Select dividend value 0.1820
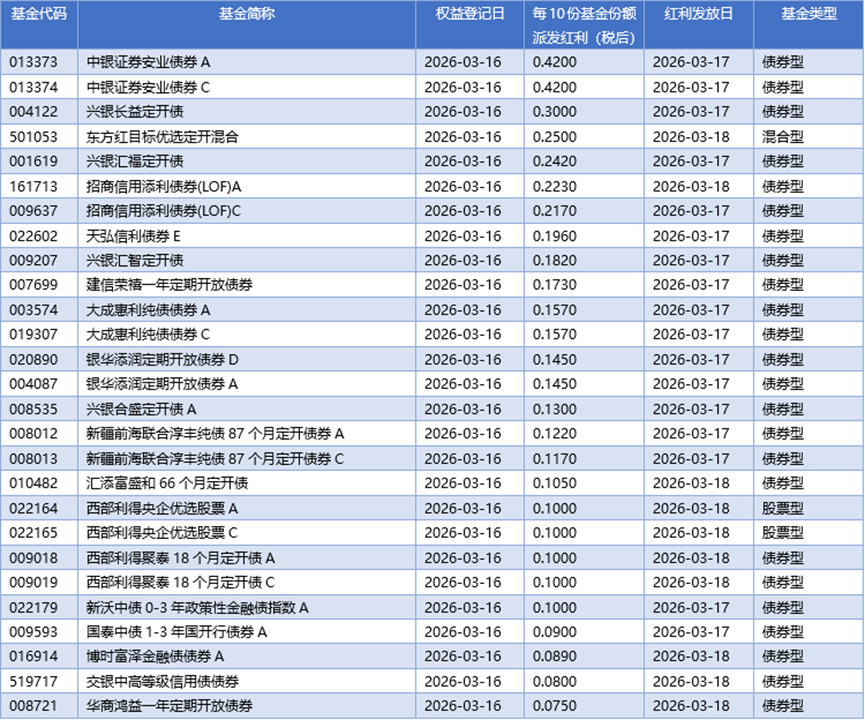This screenshot has width=865, height=720. pyautogui.click(x=554, y=260)
